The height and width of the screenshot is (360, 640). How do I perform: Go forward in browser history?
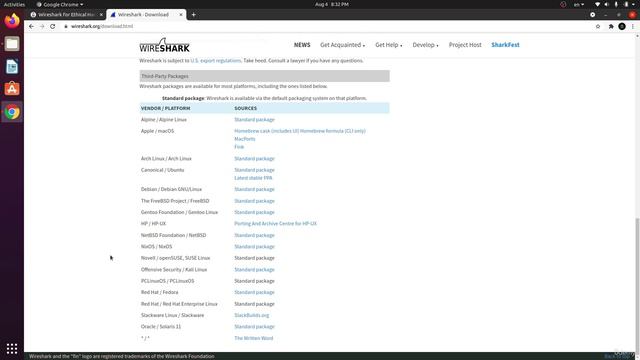click(x=42, y=26)
